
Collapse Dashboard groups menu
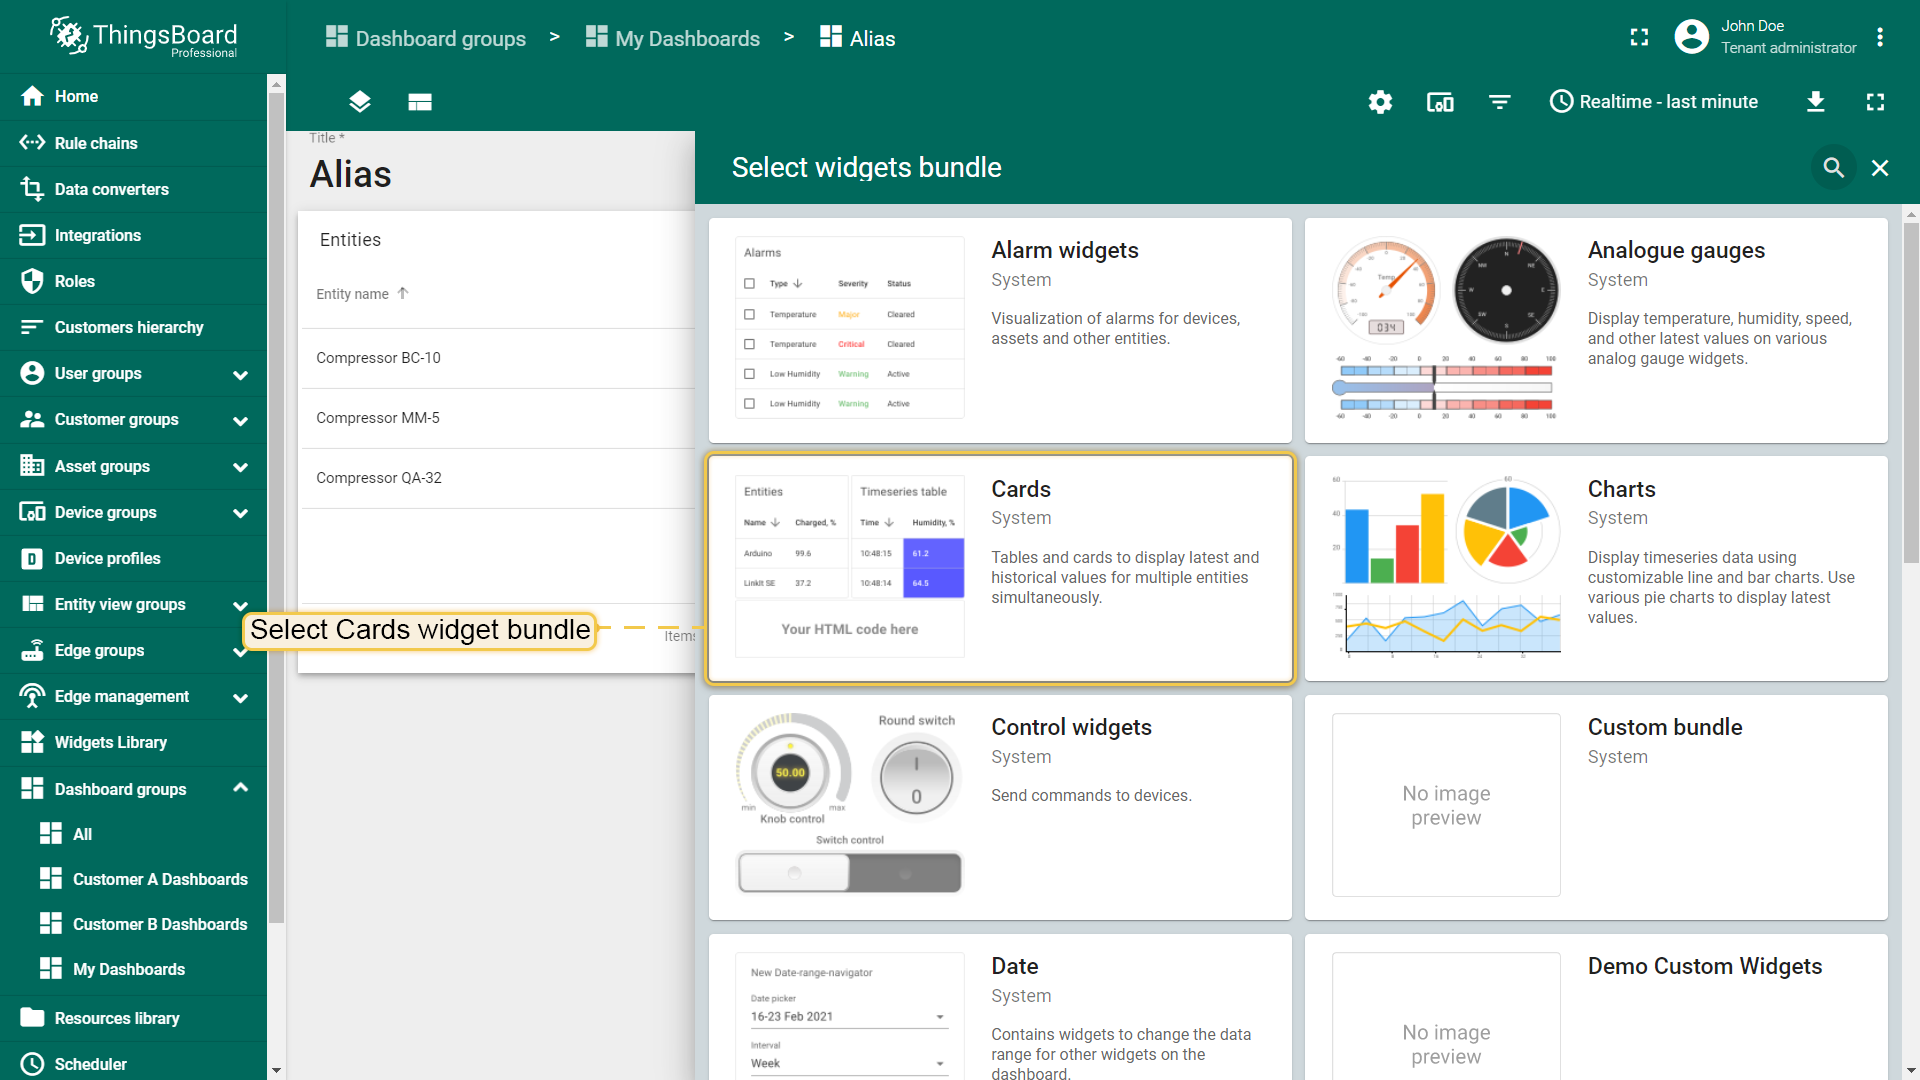coord(240,788)
